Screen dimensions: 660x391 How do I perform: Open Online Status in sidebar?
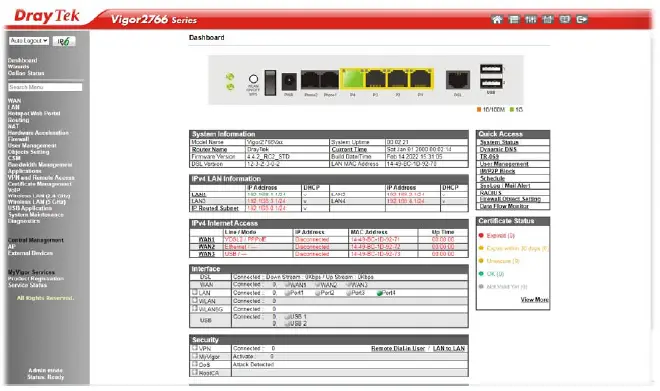pos(26,73)
